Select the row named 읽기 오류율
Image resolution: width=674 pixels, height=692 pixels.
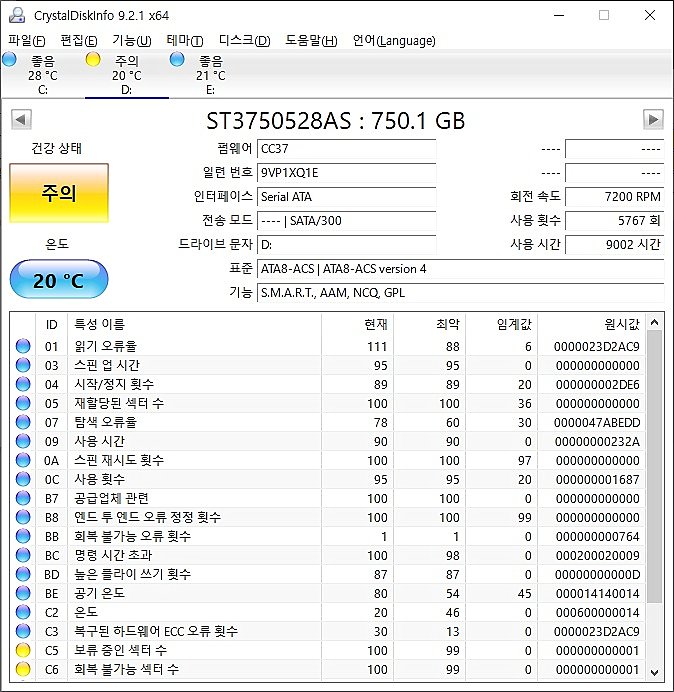(328, 346)
